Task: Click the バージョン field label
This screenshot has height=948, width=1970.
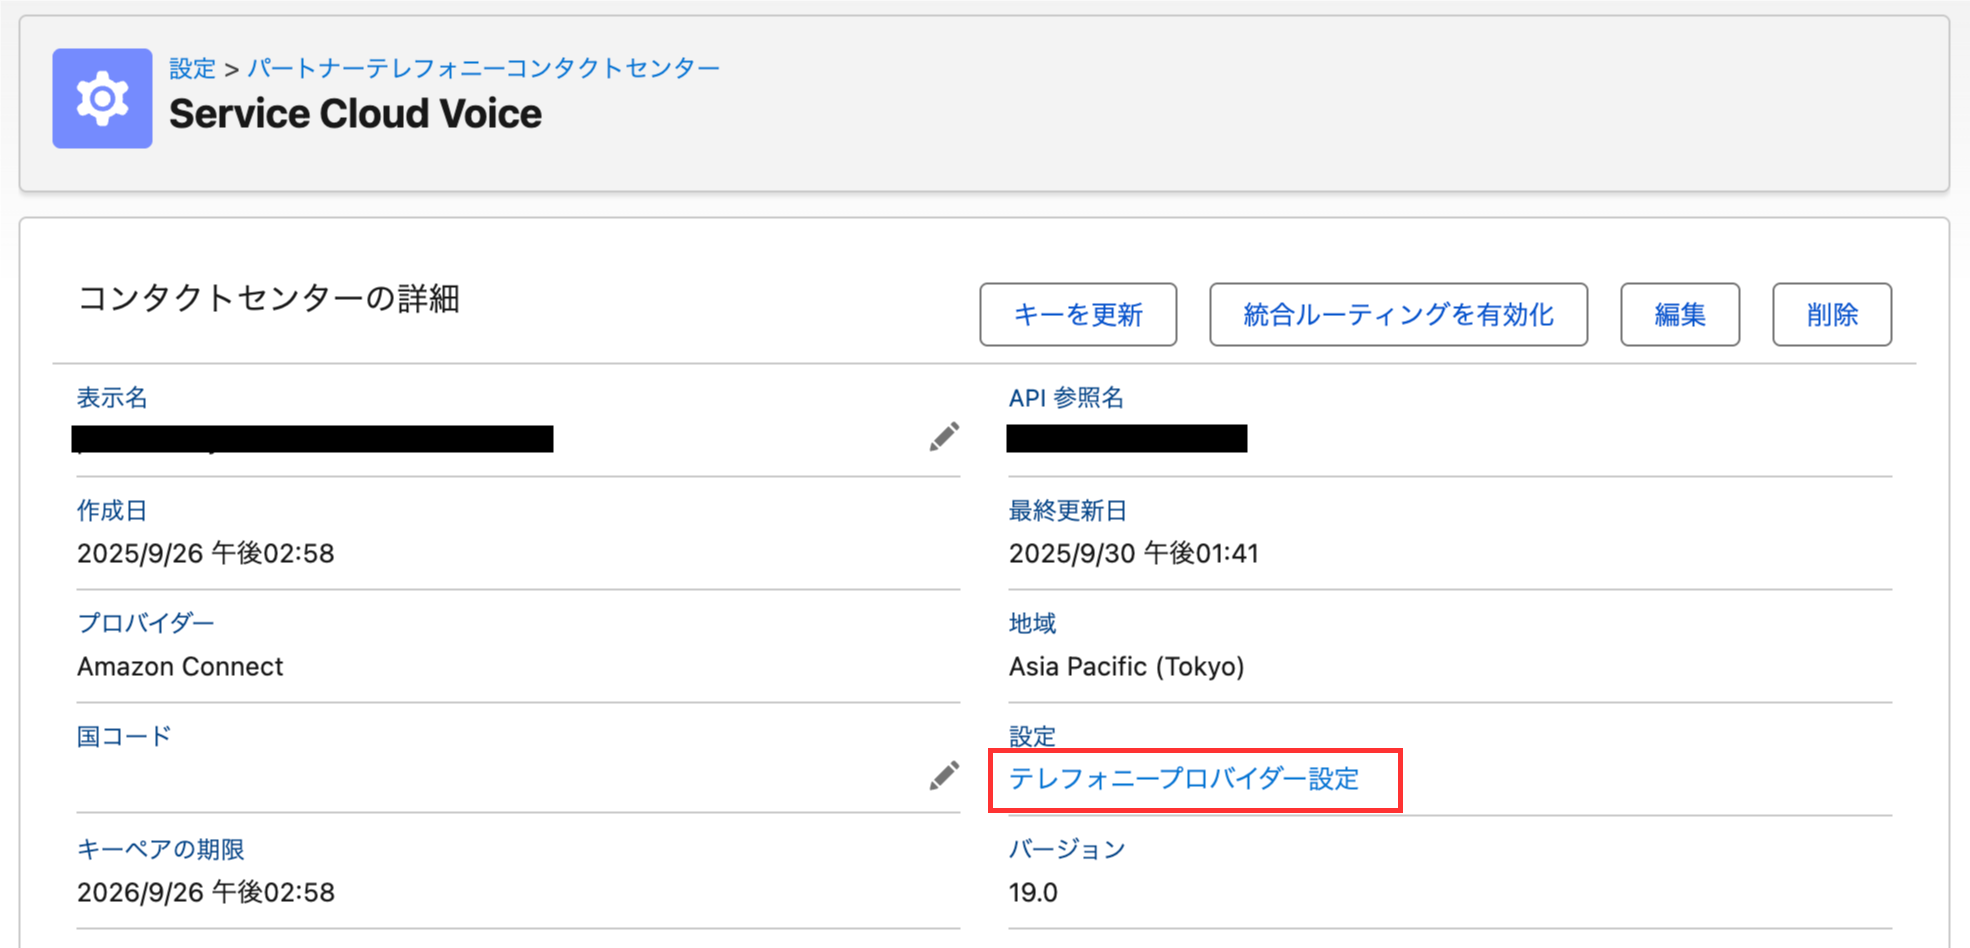Action: click(x=1066, y=849)
